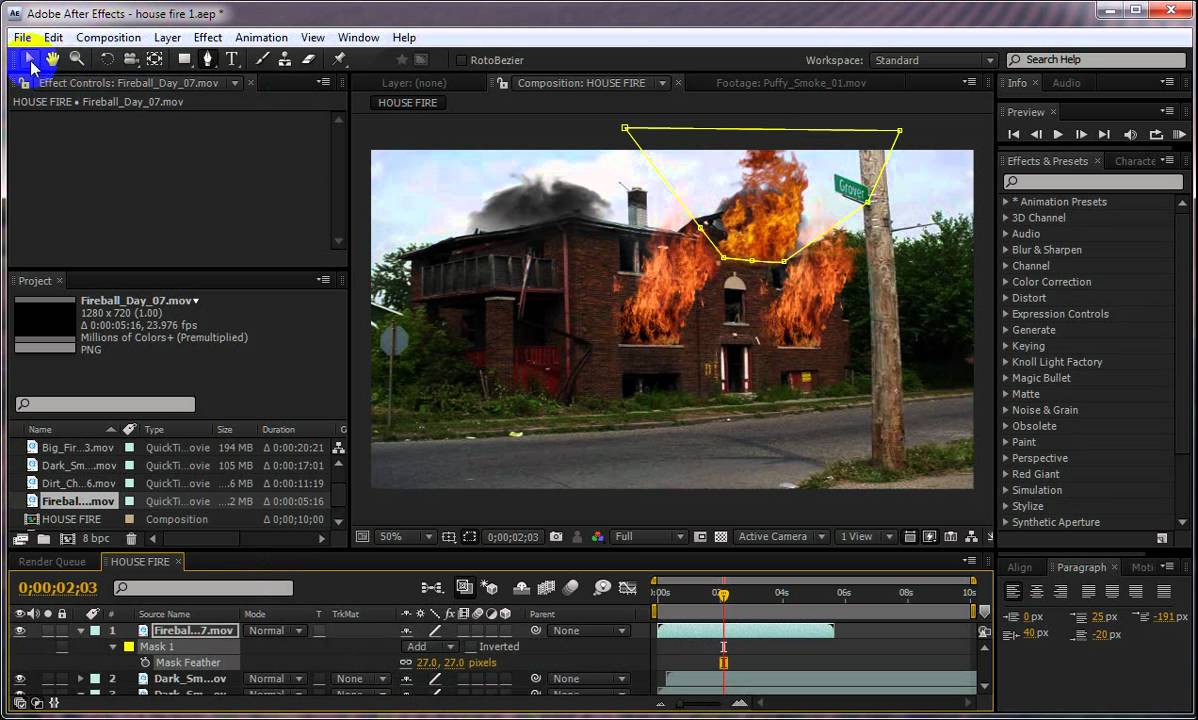Open the Workspace Standard dropdown

pos(933,60)
